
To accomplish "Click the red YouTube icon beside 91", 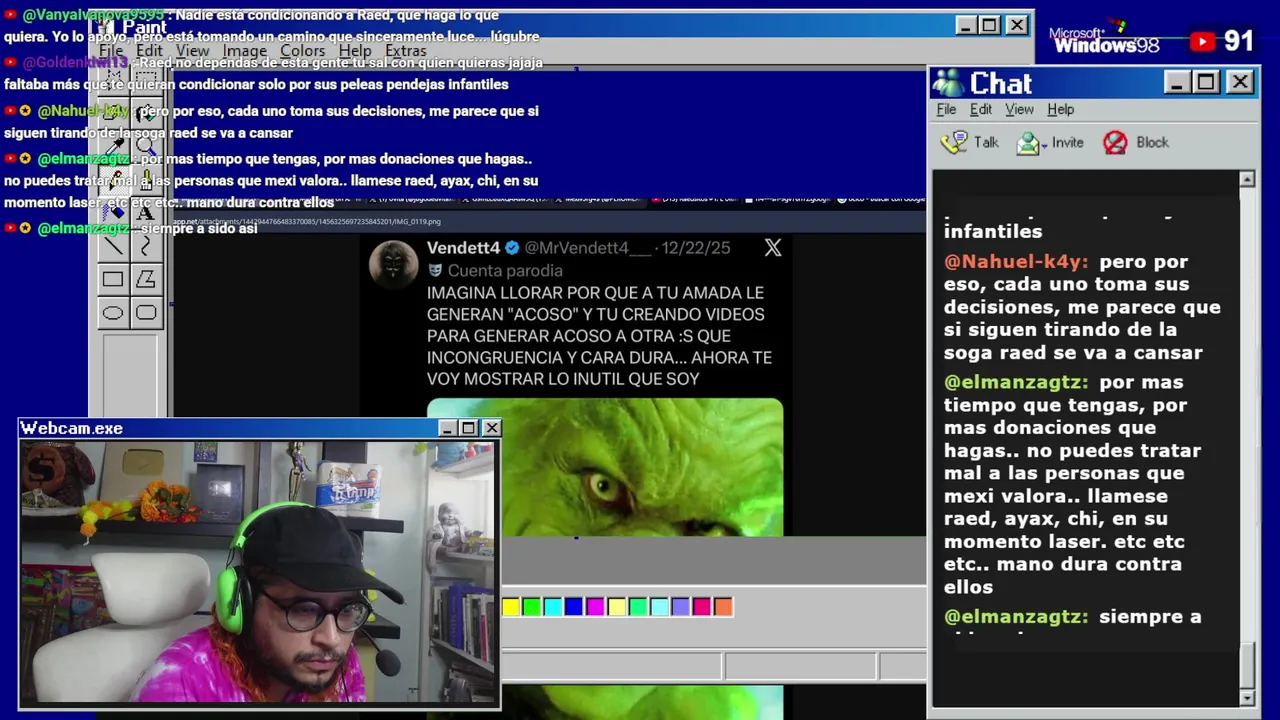I will pos(1203,41).
